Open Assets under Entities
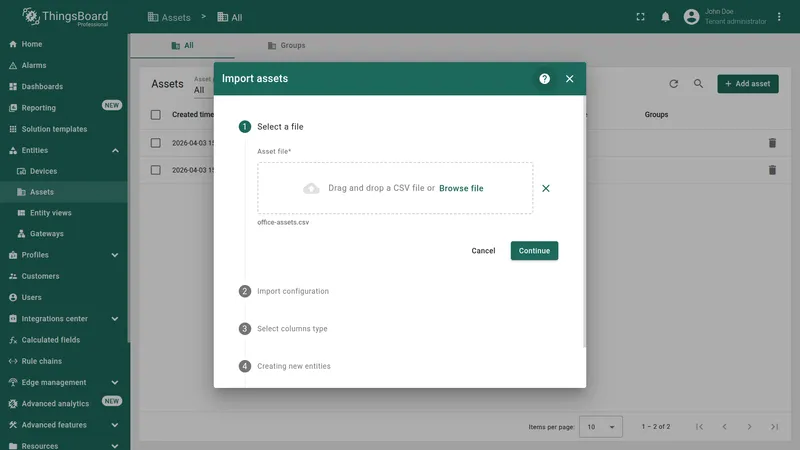Image resolution: width=800 pixels, height=450 pixels. click(64, 192)
